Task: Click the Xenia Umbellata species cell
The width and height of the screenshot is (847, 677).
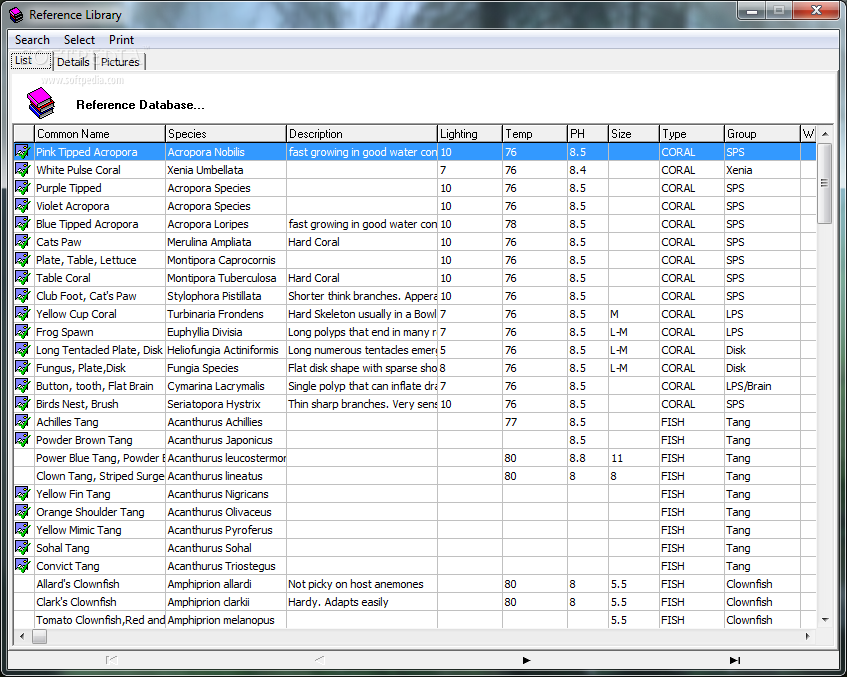Action: [226, 170]
